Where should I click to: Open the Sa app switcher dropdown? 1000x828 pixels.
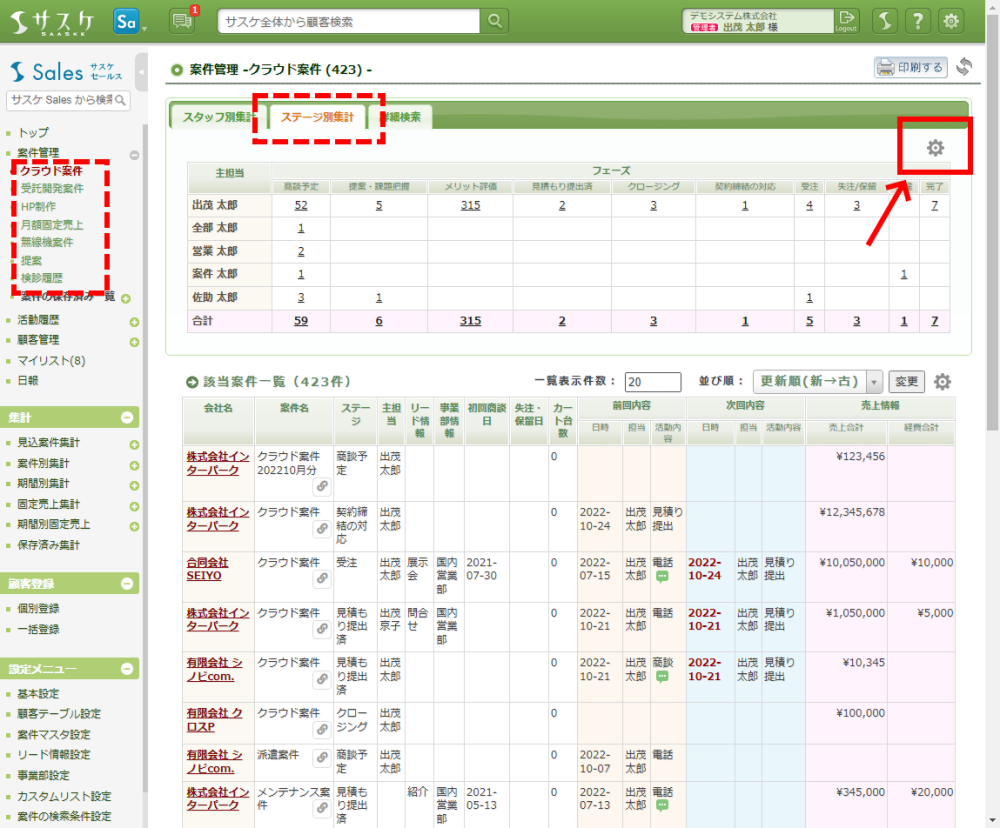(x=129, y=21)
